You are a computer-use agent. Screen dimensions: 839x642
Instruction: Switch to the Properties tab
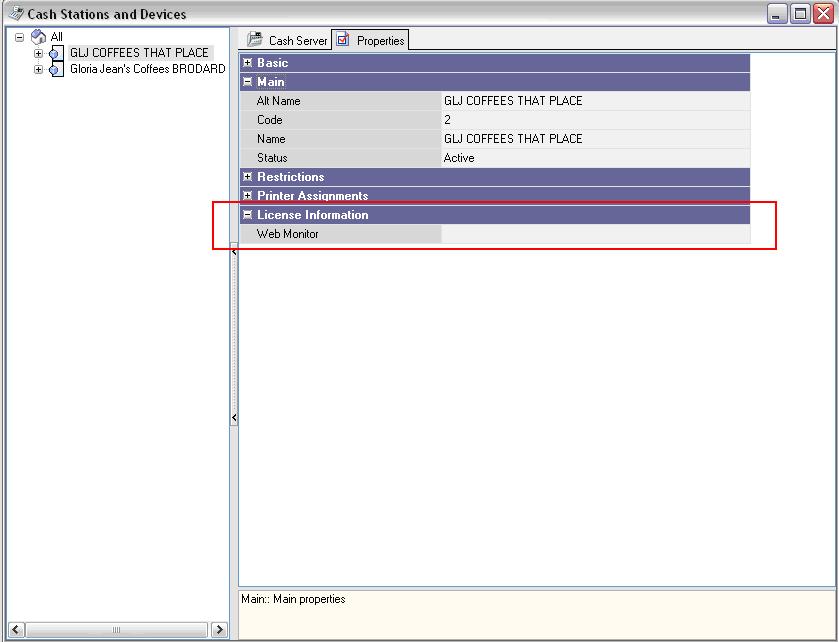point(370,40)
